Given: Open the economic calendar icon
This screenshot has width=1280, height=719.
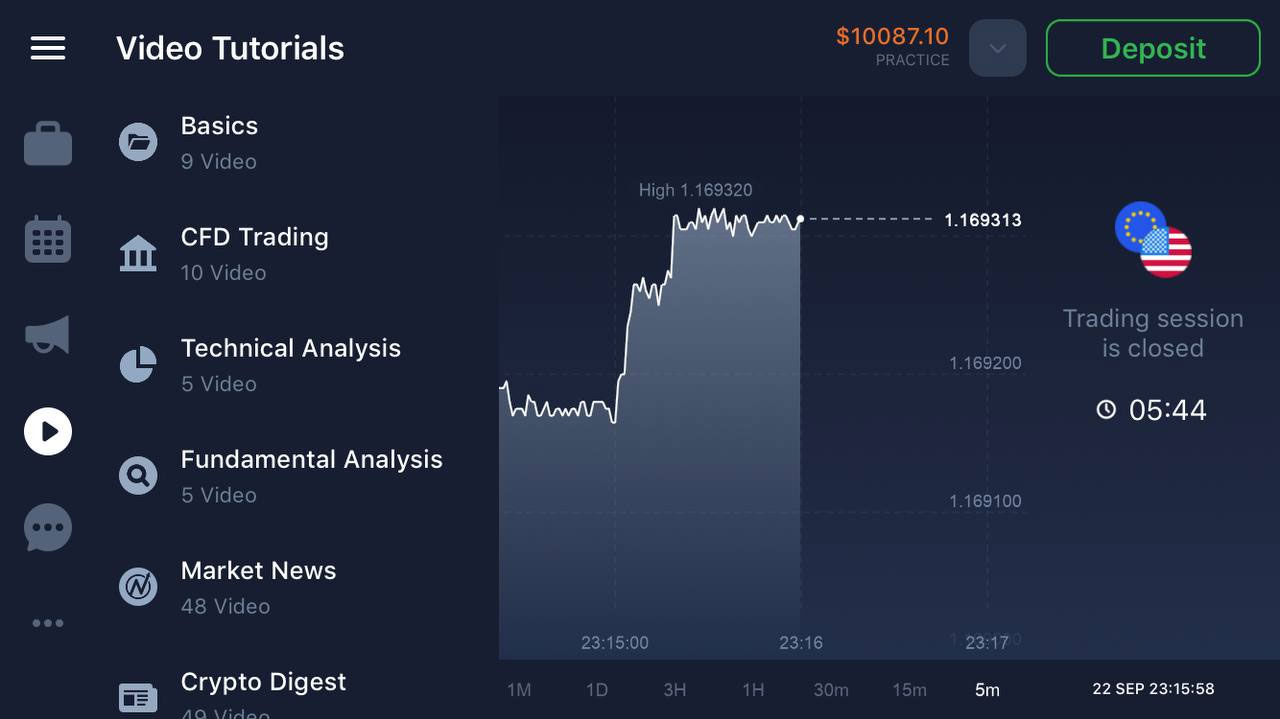Looking at the screenshot, I should tap(48, 240).
